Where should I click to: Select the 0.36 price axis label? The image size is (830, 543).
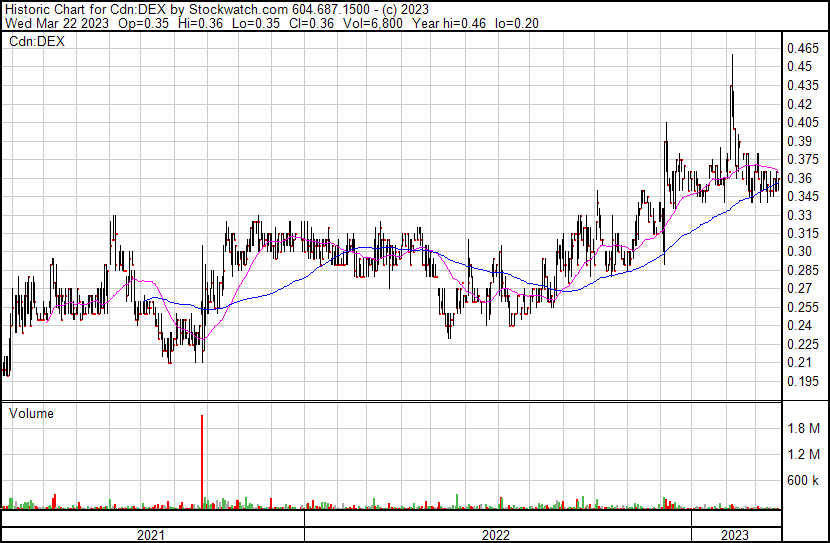(x=799, y=178)
